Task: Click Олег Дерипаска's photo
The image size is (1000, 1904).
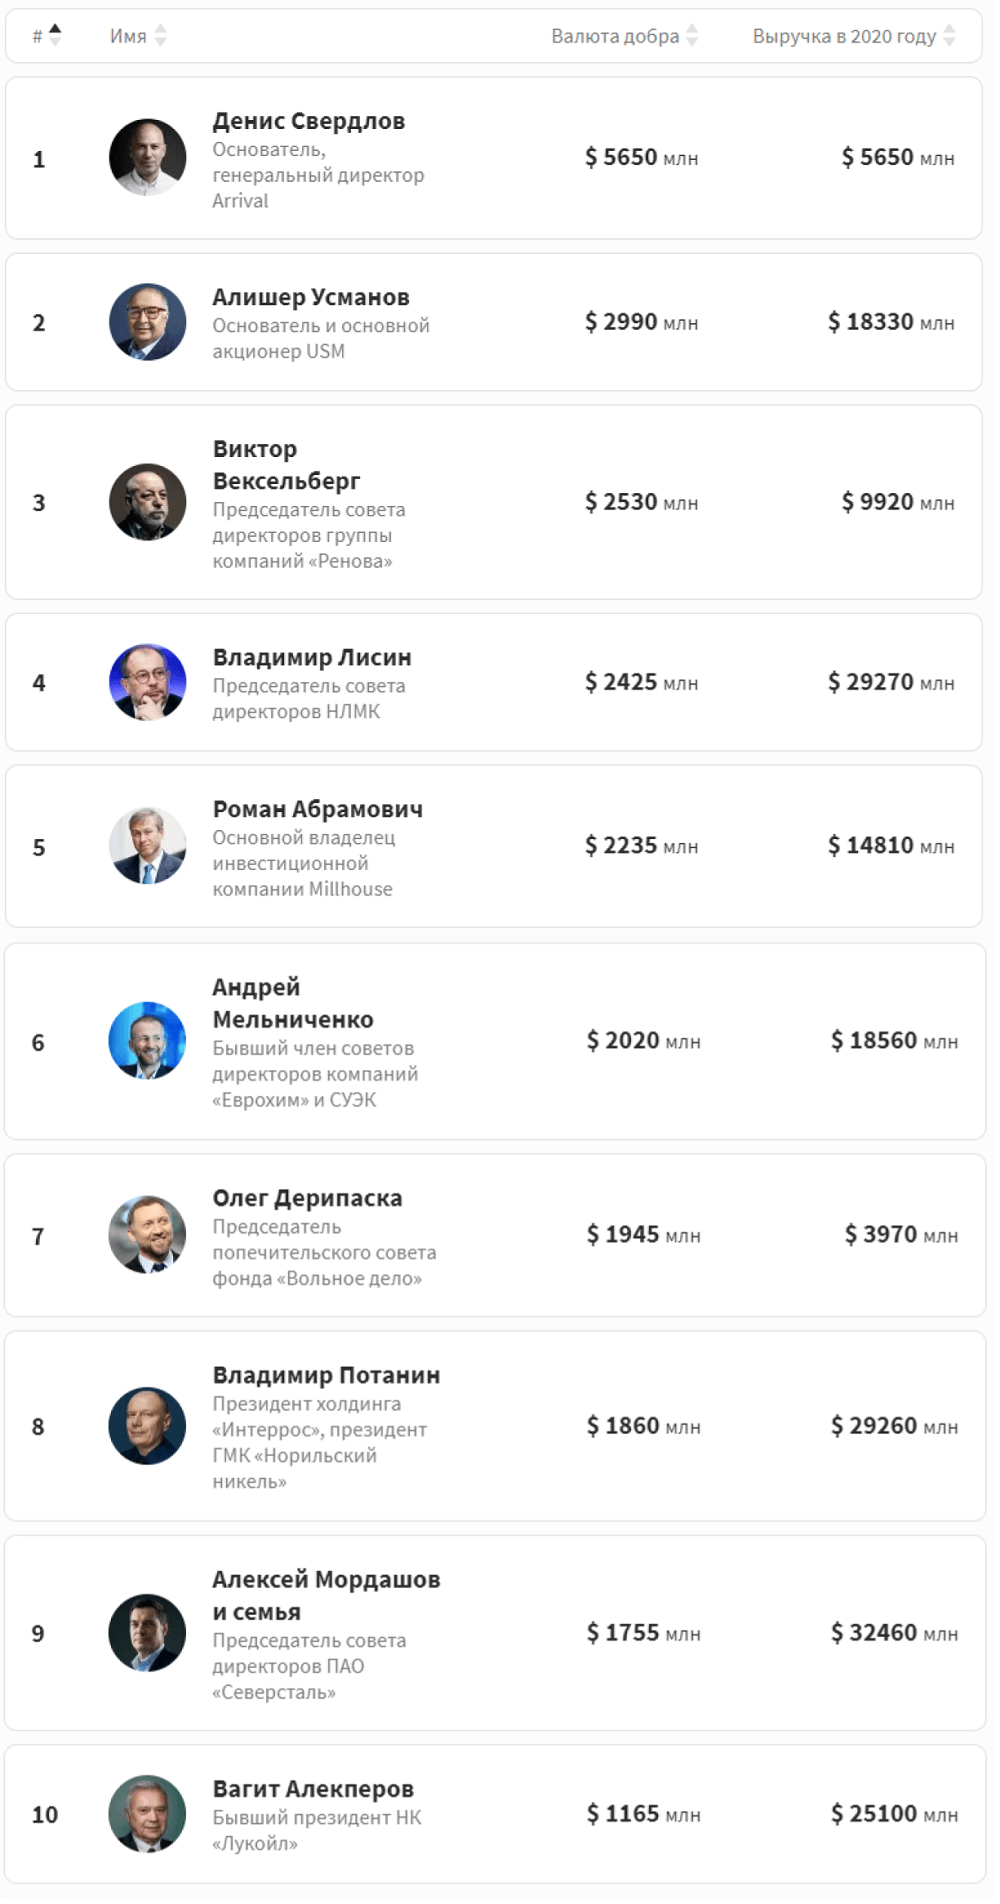Action: tap(147, 1234)
